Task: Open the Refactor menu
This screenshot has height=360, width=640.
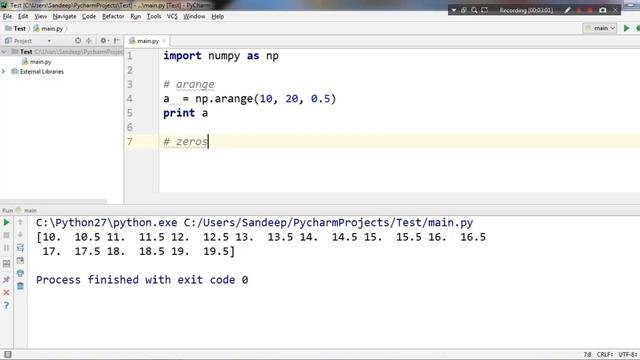Action: (113, 16)
